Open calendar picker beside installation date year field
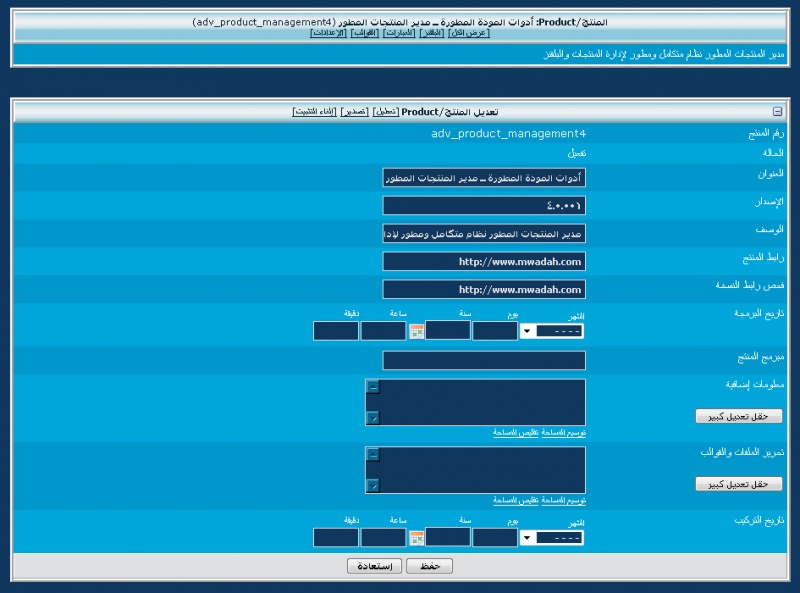The image size is (800, 593). tap(417, 538)
